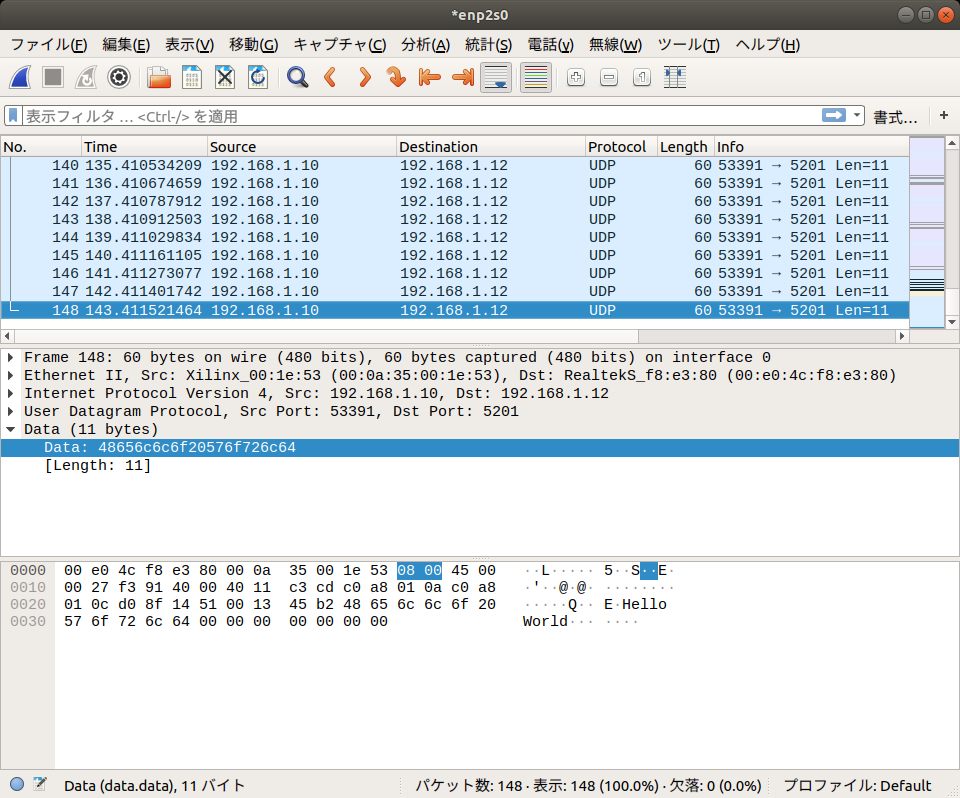The image size is (960, 798).
Task: Sort by the Source column header
Action: click(301, 147)
